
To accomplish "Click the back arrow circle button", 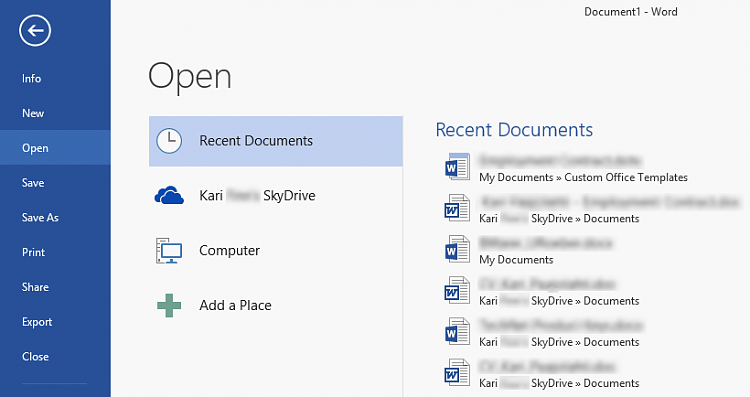I will [x=35, y=31].
